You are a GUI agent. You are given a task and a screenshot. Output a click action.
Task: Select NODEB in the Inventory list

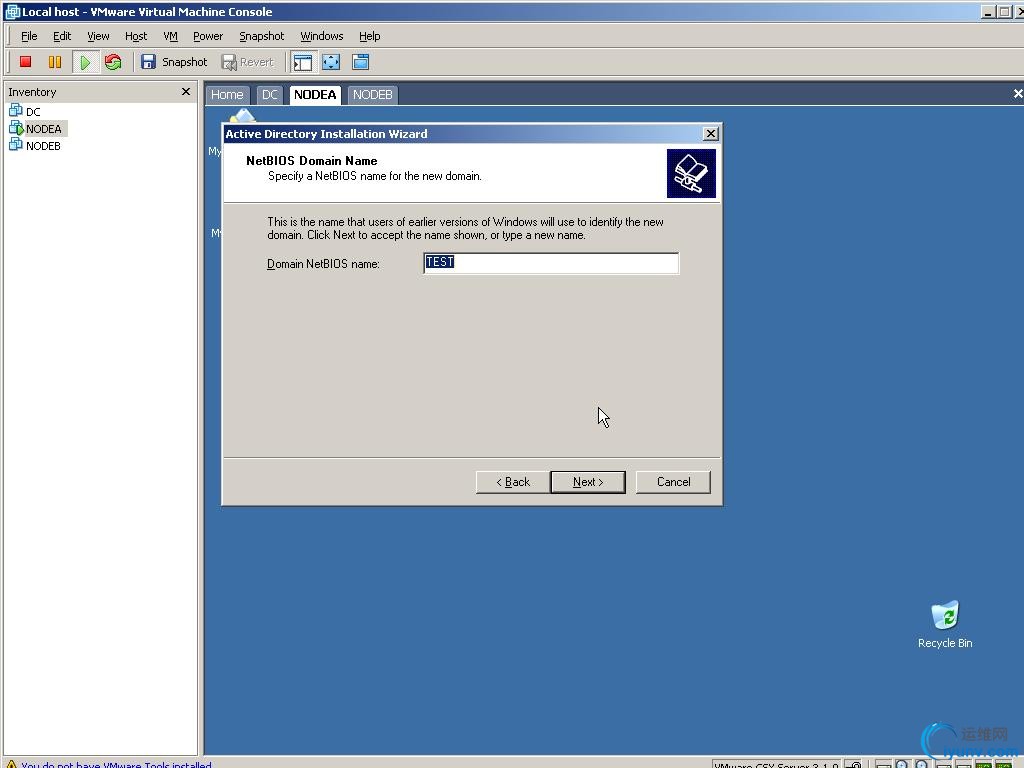[x=35, y=146]
